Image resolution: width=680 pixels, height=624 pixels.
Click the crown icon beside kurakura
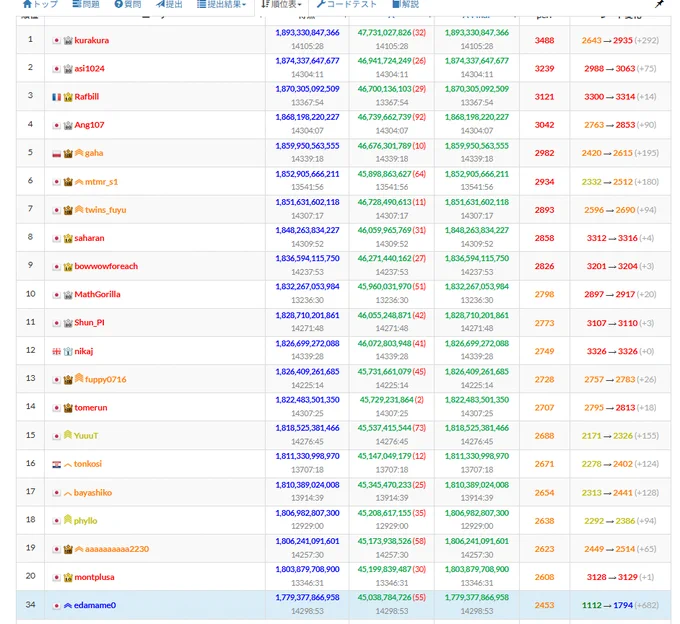point(68,41)
